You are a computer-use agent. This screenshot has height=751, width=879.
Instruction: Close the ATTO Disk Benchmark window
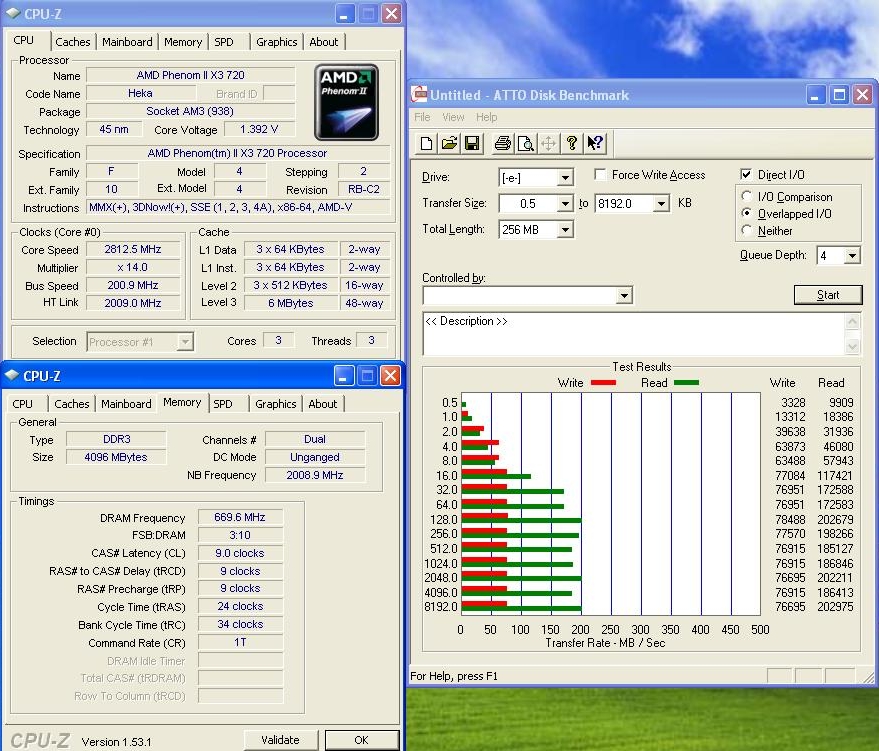click(x=863, y=95)
